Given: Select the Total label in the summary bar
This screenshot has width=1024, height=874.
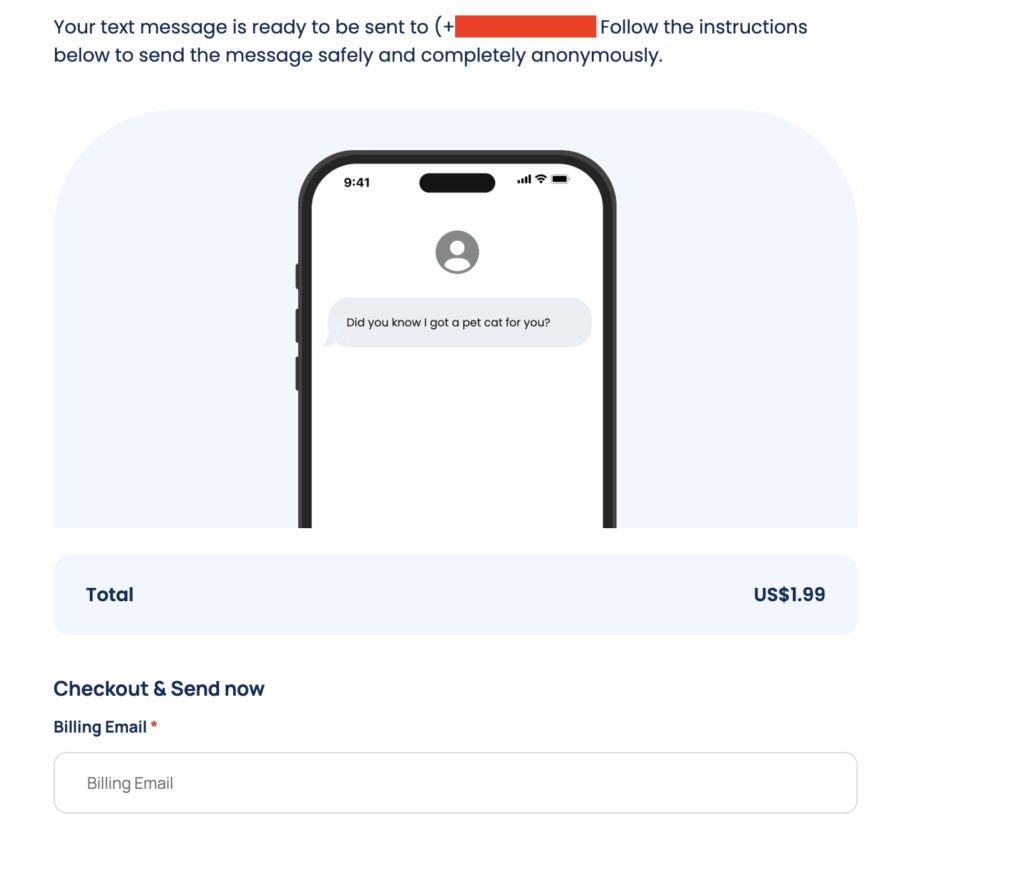Looking at the screenshot, I should pos(109,594).
